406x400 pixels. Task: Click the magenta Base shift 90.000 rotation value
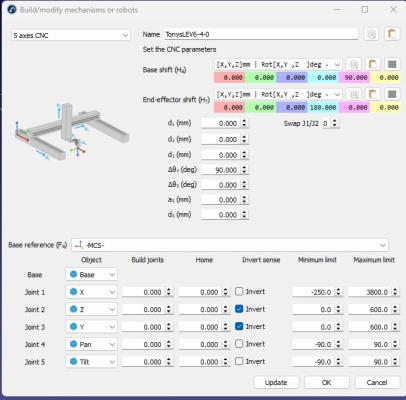click(x=354, y=78)
